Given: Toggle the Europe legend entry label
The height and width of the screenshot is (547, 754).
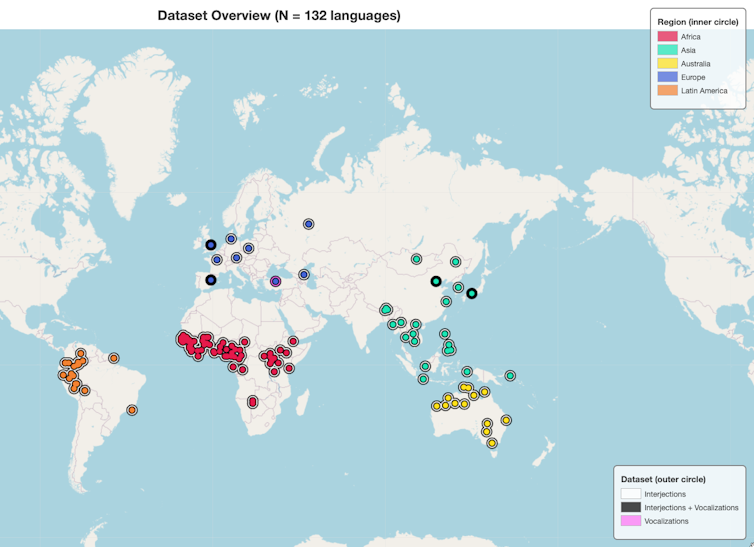Looking at the screenshot, I should coord(693,77).
